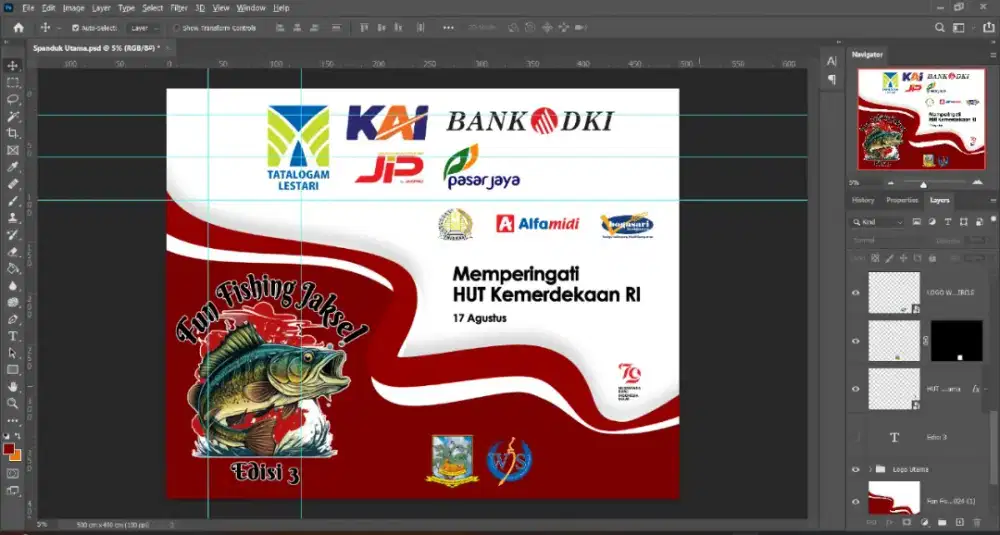Image resolution: width=1000 pixels, height=535 pixels.
Task: Click the foreground color swatch
Action: click(9, 449)
